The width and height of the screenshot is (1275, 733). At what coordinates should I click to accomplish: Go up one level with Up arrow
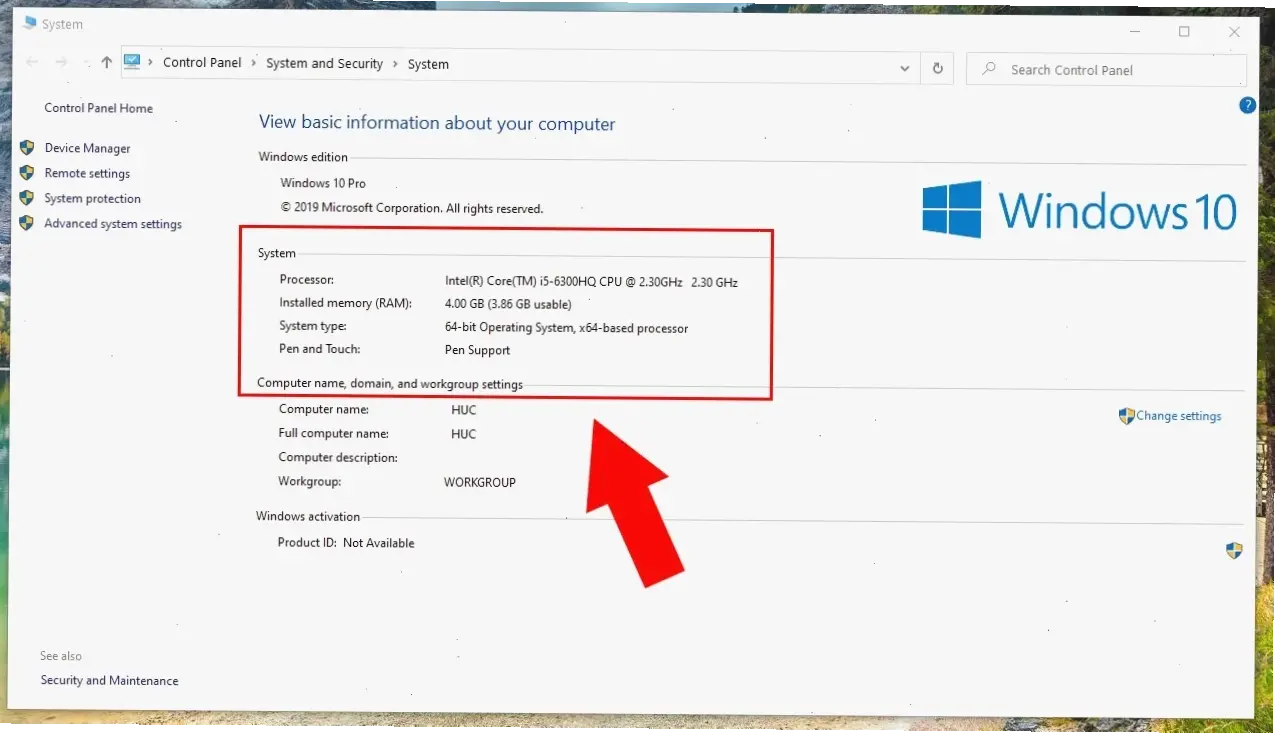(106, 62)
